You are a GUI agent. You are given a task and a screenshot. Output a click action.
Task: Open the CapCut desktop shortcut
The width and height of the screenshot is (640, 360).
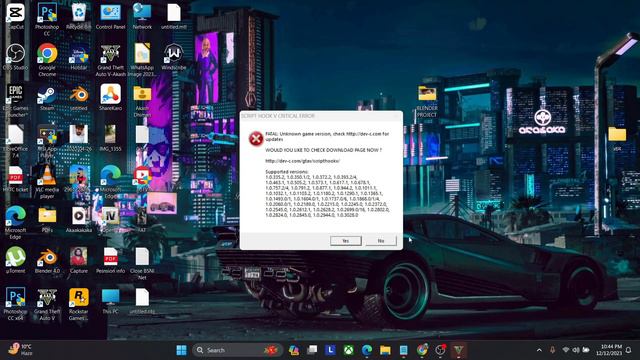coord(16,16)
